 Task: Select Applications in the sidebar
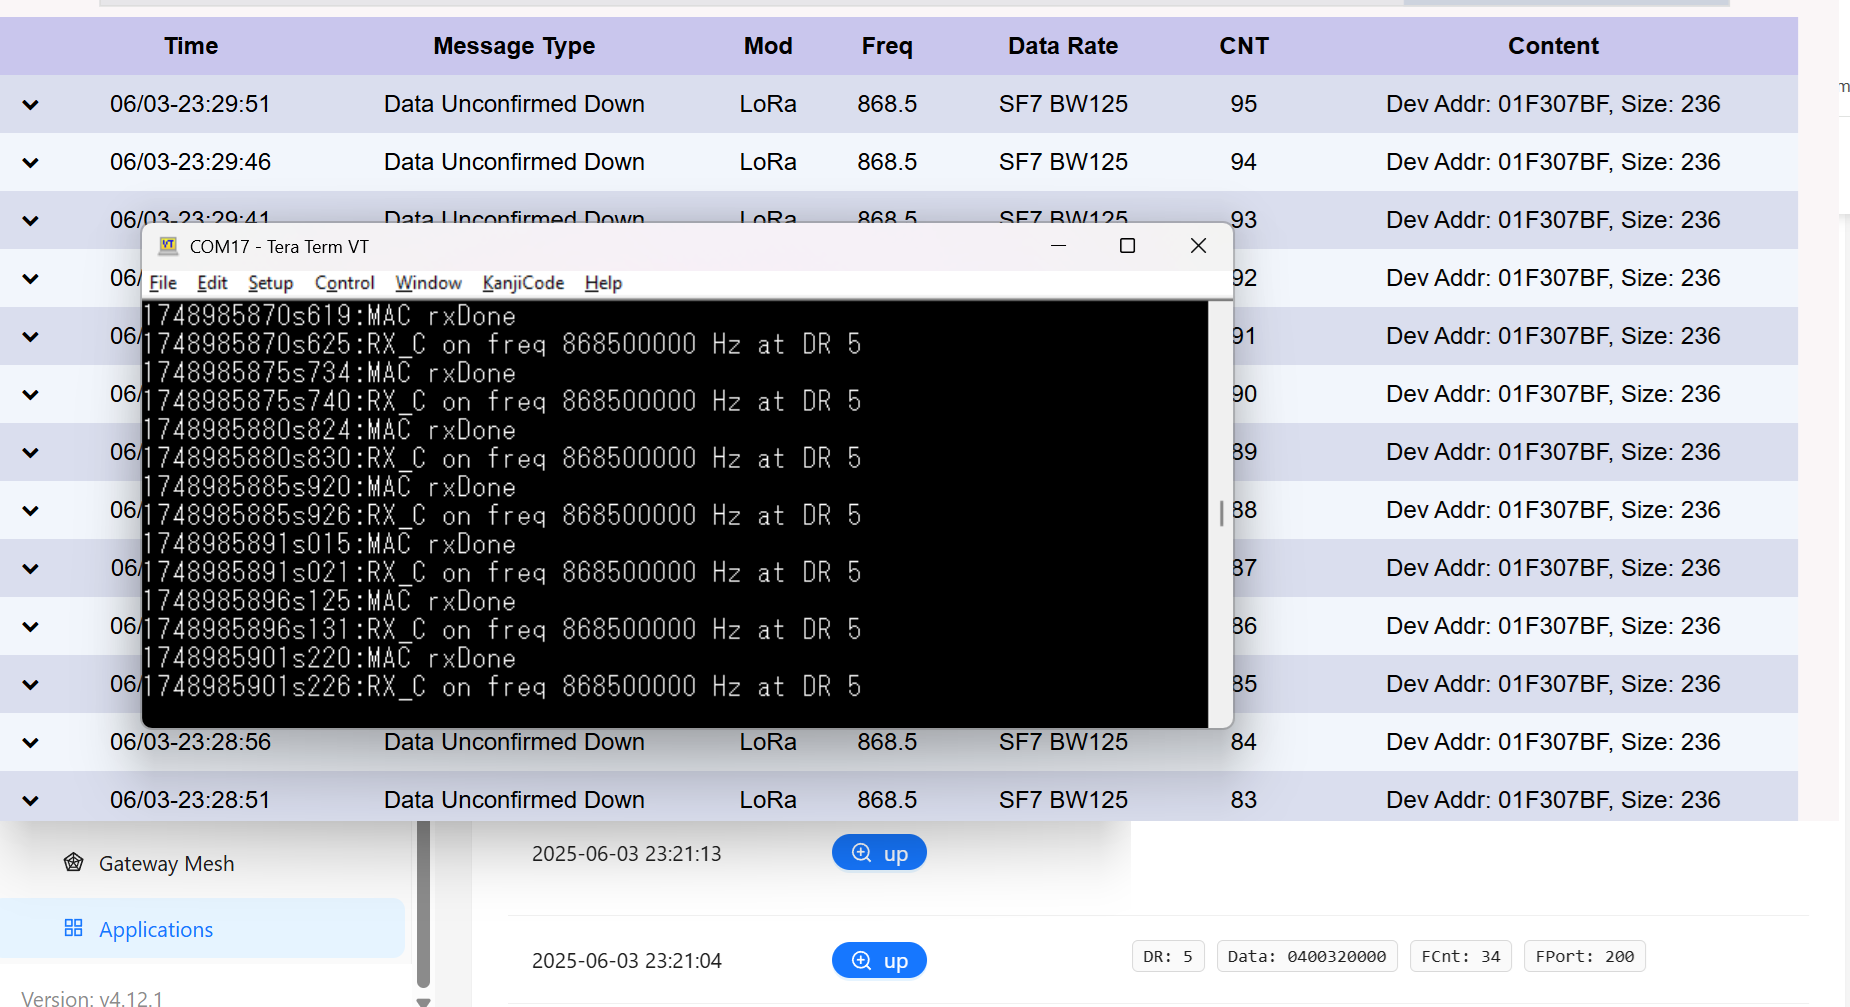[155, 928]
